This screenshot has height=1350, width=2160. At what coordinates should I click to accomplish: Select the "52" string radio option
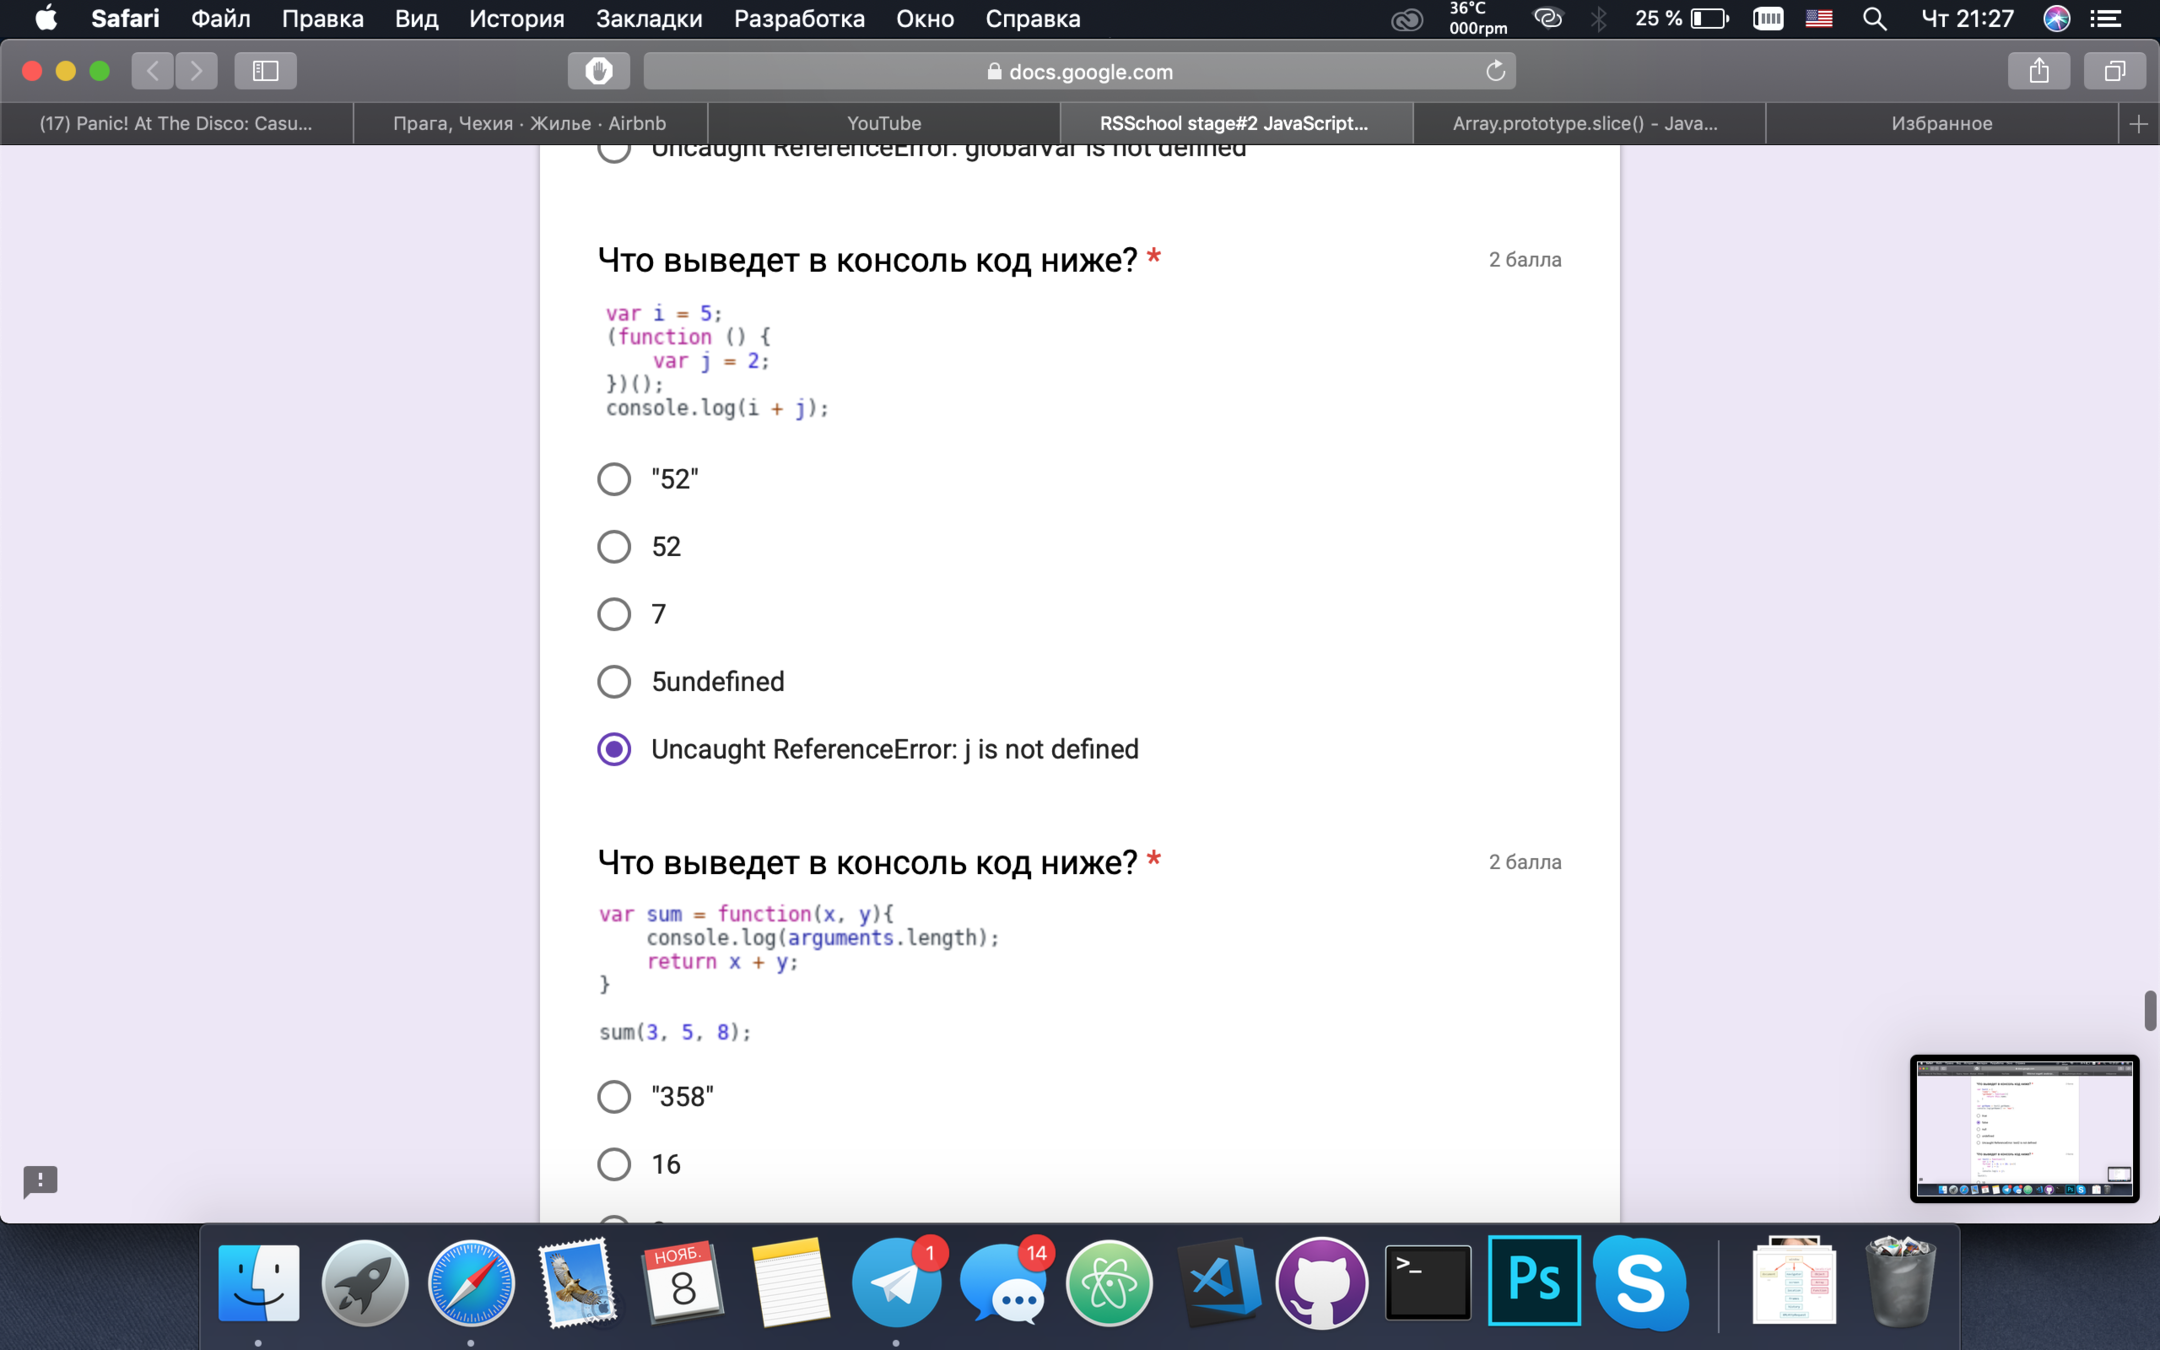(x=614, y=479)
